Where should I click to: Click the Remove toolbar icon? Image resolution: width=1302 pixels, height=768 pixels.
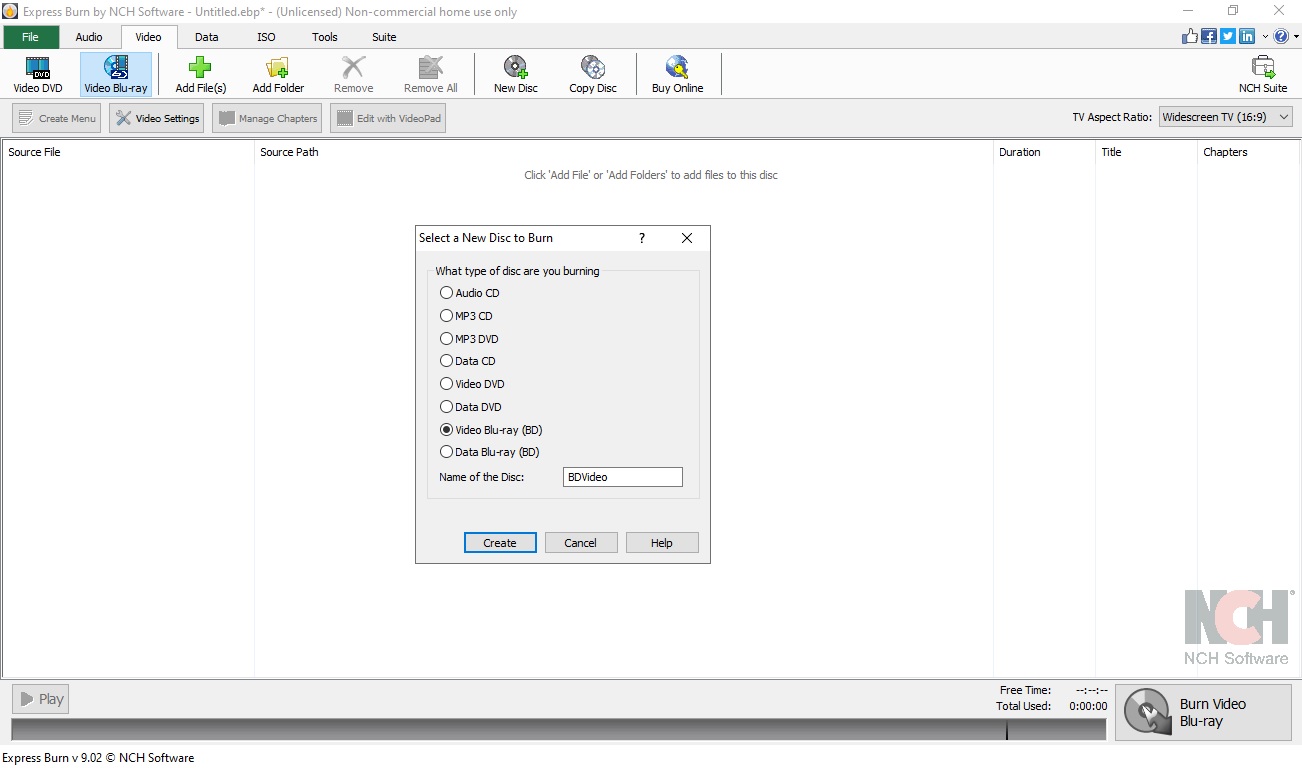coord(353,74)
